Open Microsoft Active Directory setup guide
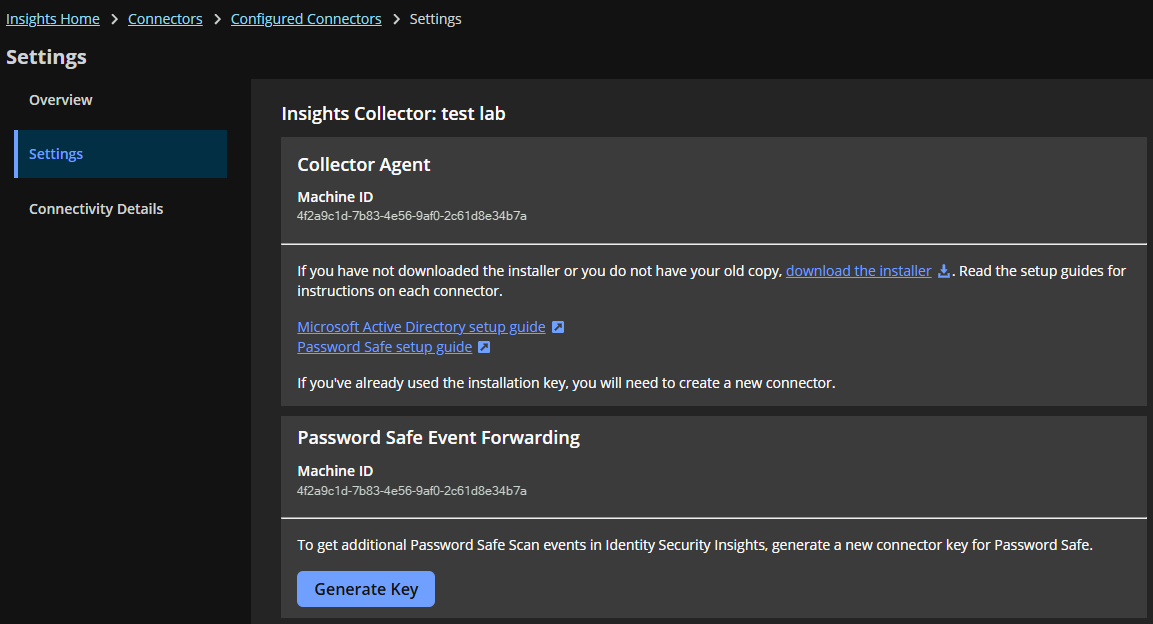The width and height of the screenshot is (1153, 624). [421, 327]
